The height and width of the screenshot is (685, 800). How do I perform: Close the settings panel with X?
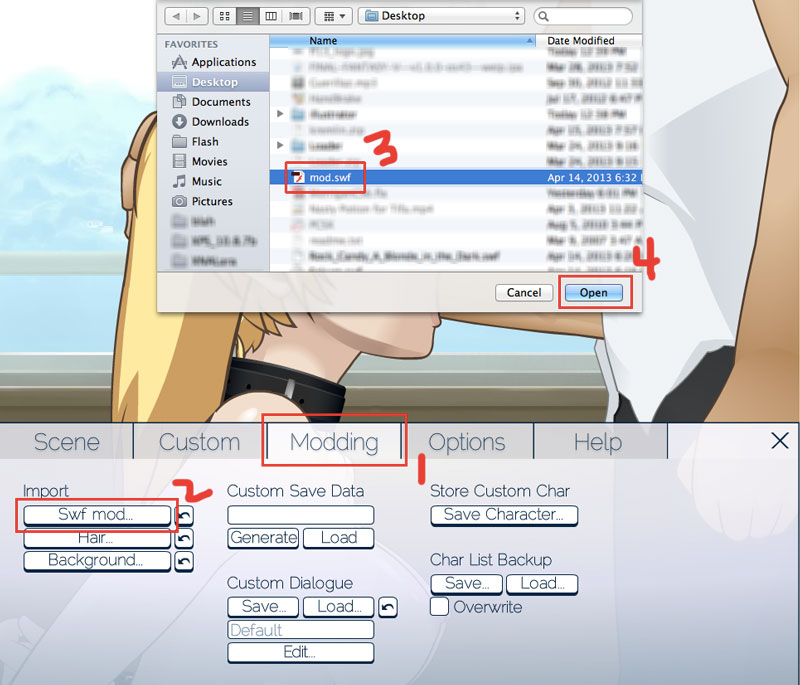pos(780,441)
